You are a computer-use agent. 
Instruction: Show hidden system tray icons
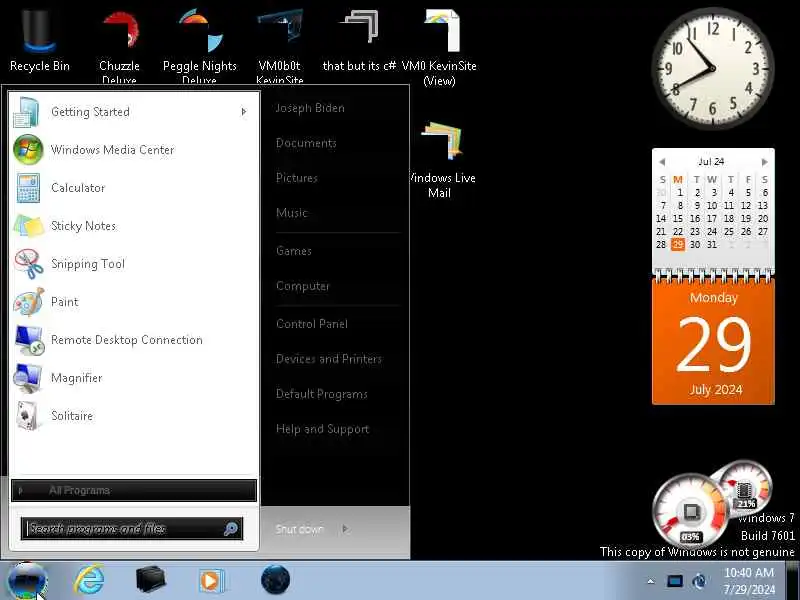coord(651,581)
